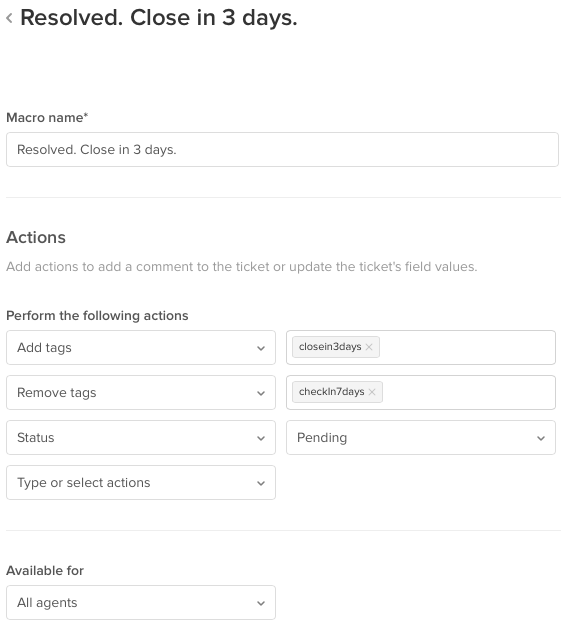
Task: Click the page title Resolved. Close in 3 days.
Action: tap(159, 18)
